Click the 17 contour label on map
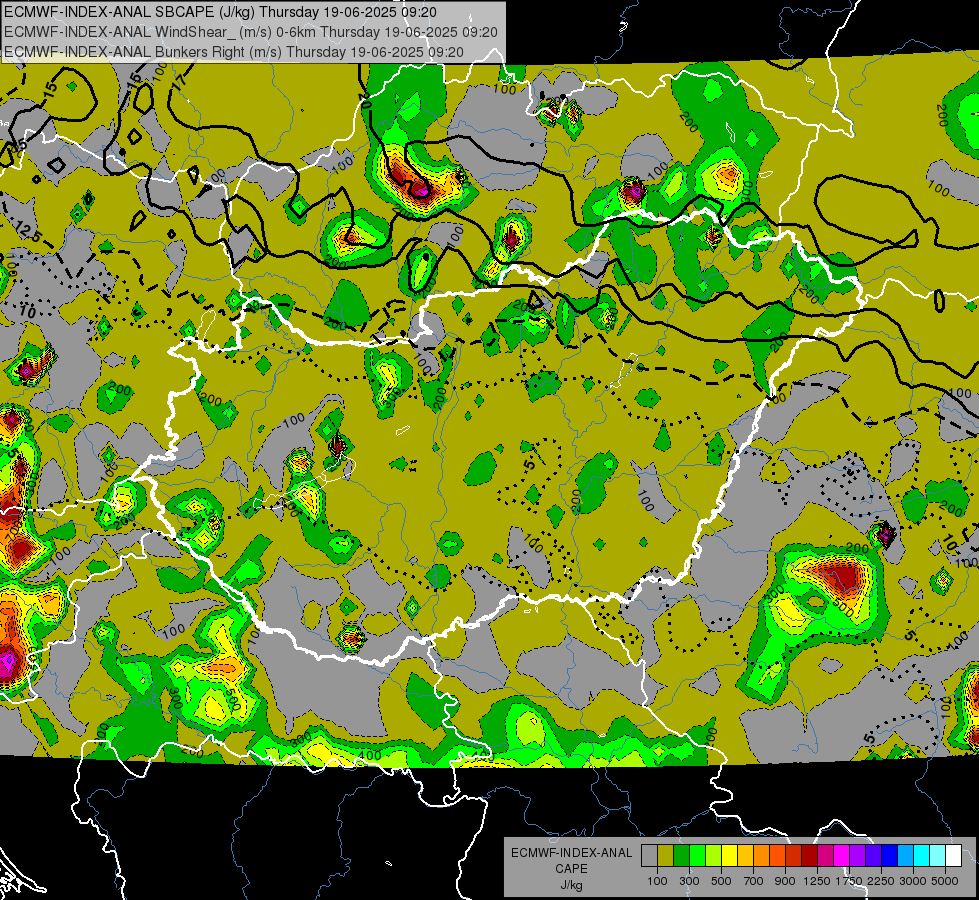979x900 pixels. (x=180, y=82)
